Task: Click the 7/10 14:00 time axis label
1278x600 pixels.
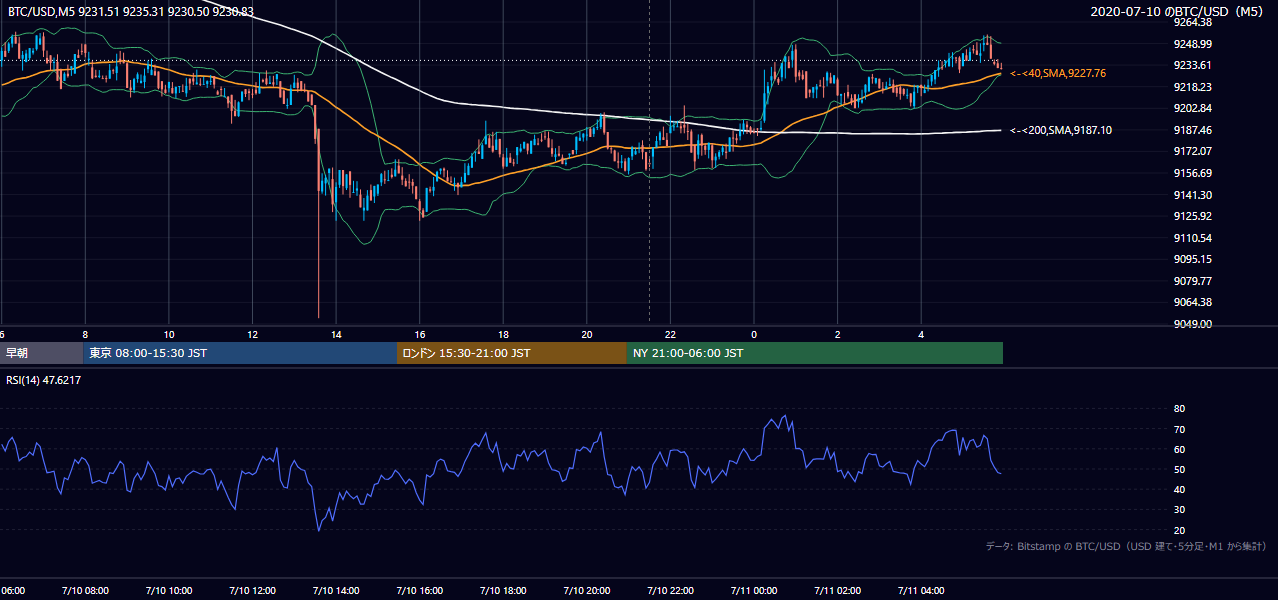Action: [335, 591]
